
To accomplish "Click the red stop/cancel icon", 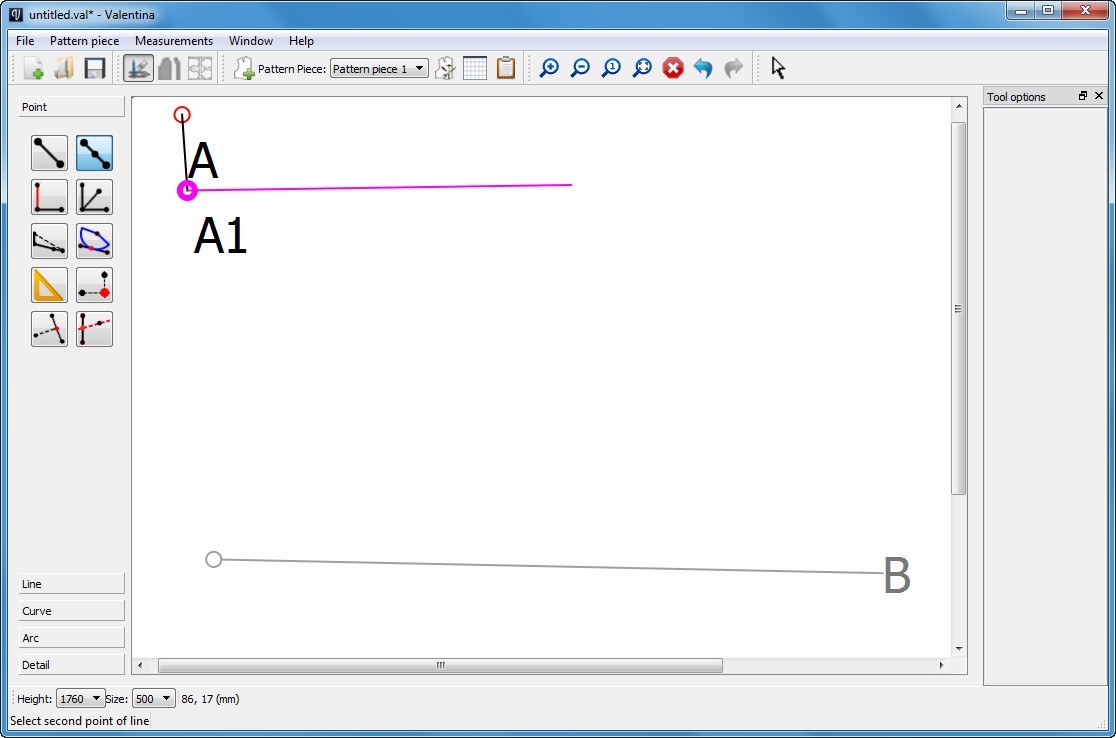I will click(x=673, y=68).
